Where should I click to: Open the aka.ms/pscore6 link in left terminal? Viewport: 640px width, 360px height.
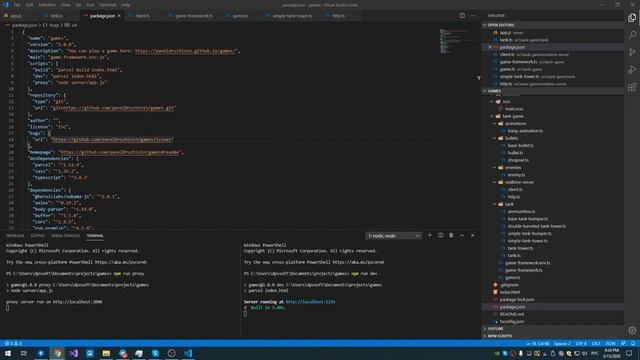[121, 262]
